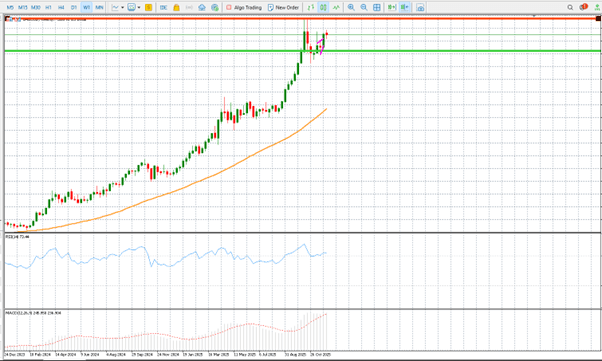This screenshot has height=361, width=602.
Task: Open the cloud hosting icon
Action: 202,7
